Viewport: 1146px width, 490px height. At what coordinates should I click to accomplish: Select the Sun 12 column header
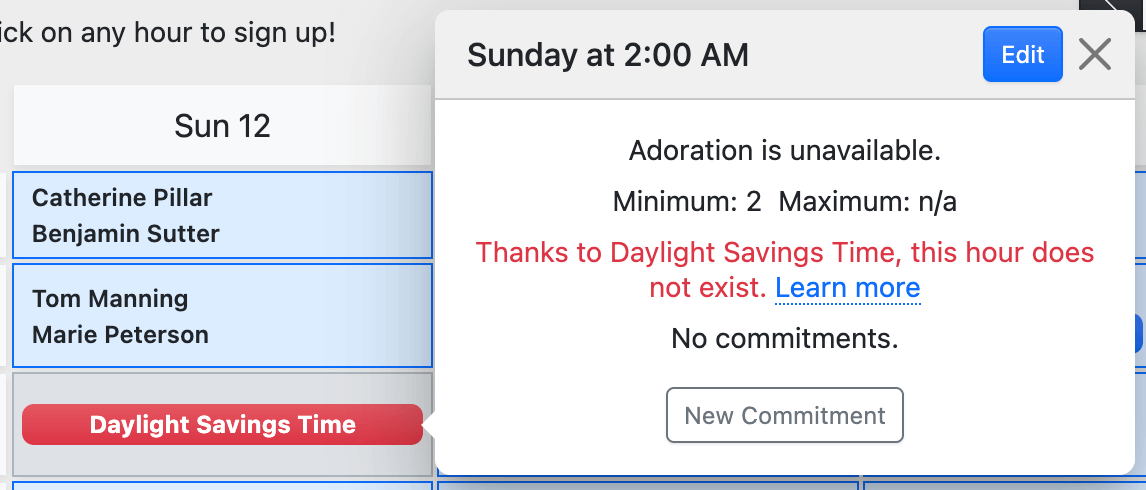point(222,126)
